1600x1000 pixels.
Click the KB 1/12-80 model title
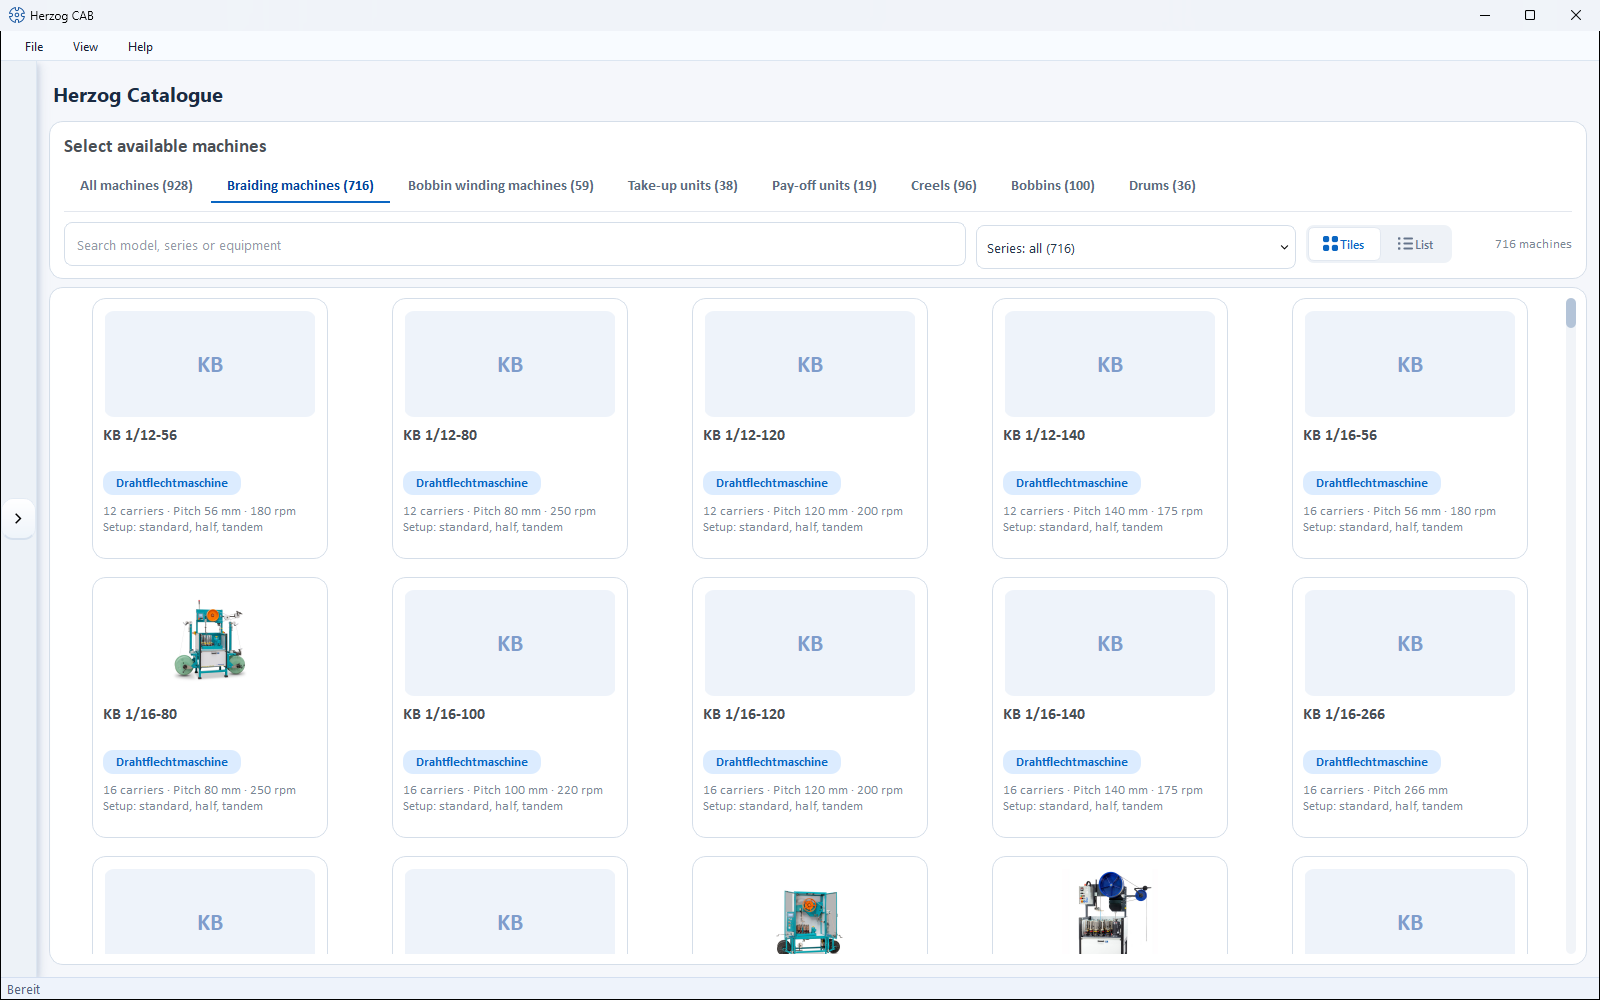[x=440, y=435]
